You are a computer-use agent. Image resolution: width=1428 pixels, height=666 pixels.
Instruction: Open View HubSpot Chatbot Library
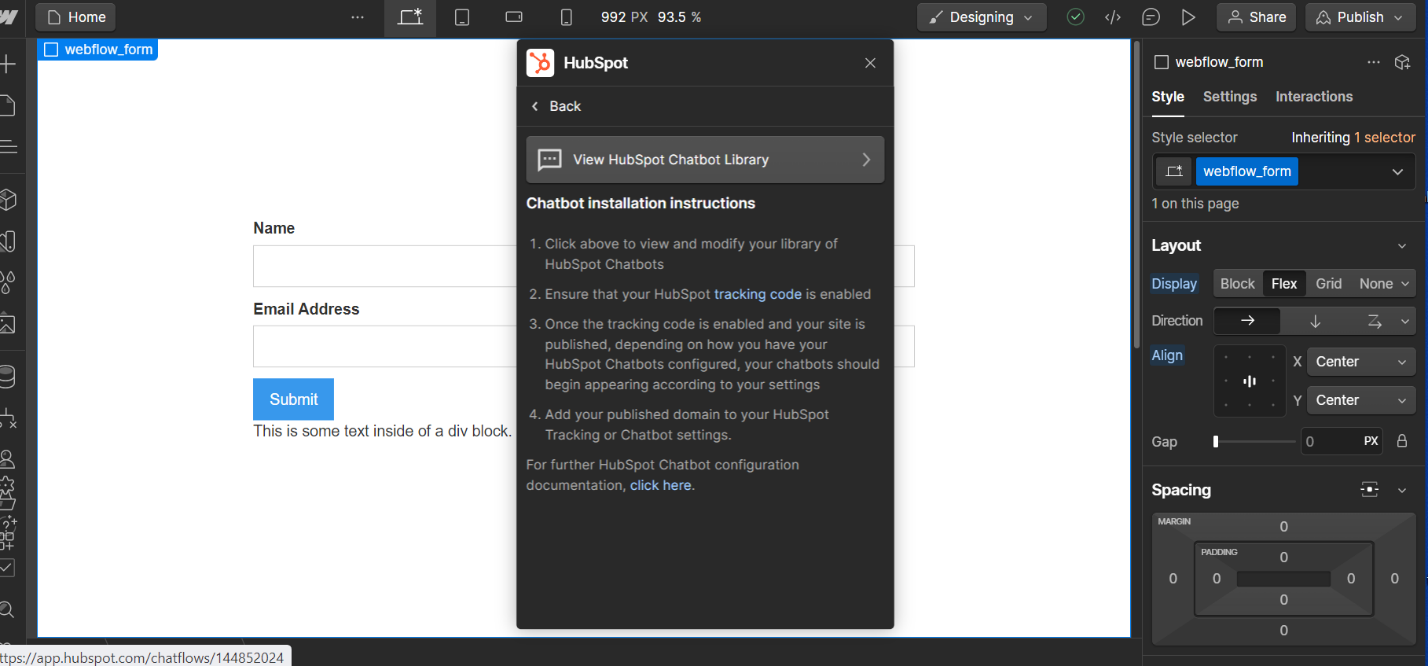(705, 159)
